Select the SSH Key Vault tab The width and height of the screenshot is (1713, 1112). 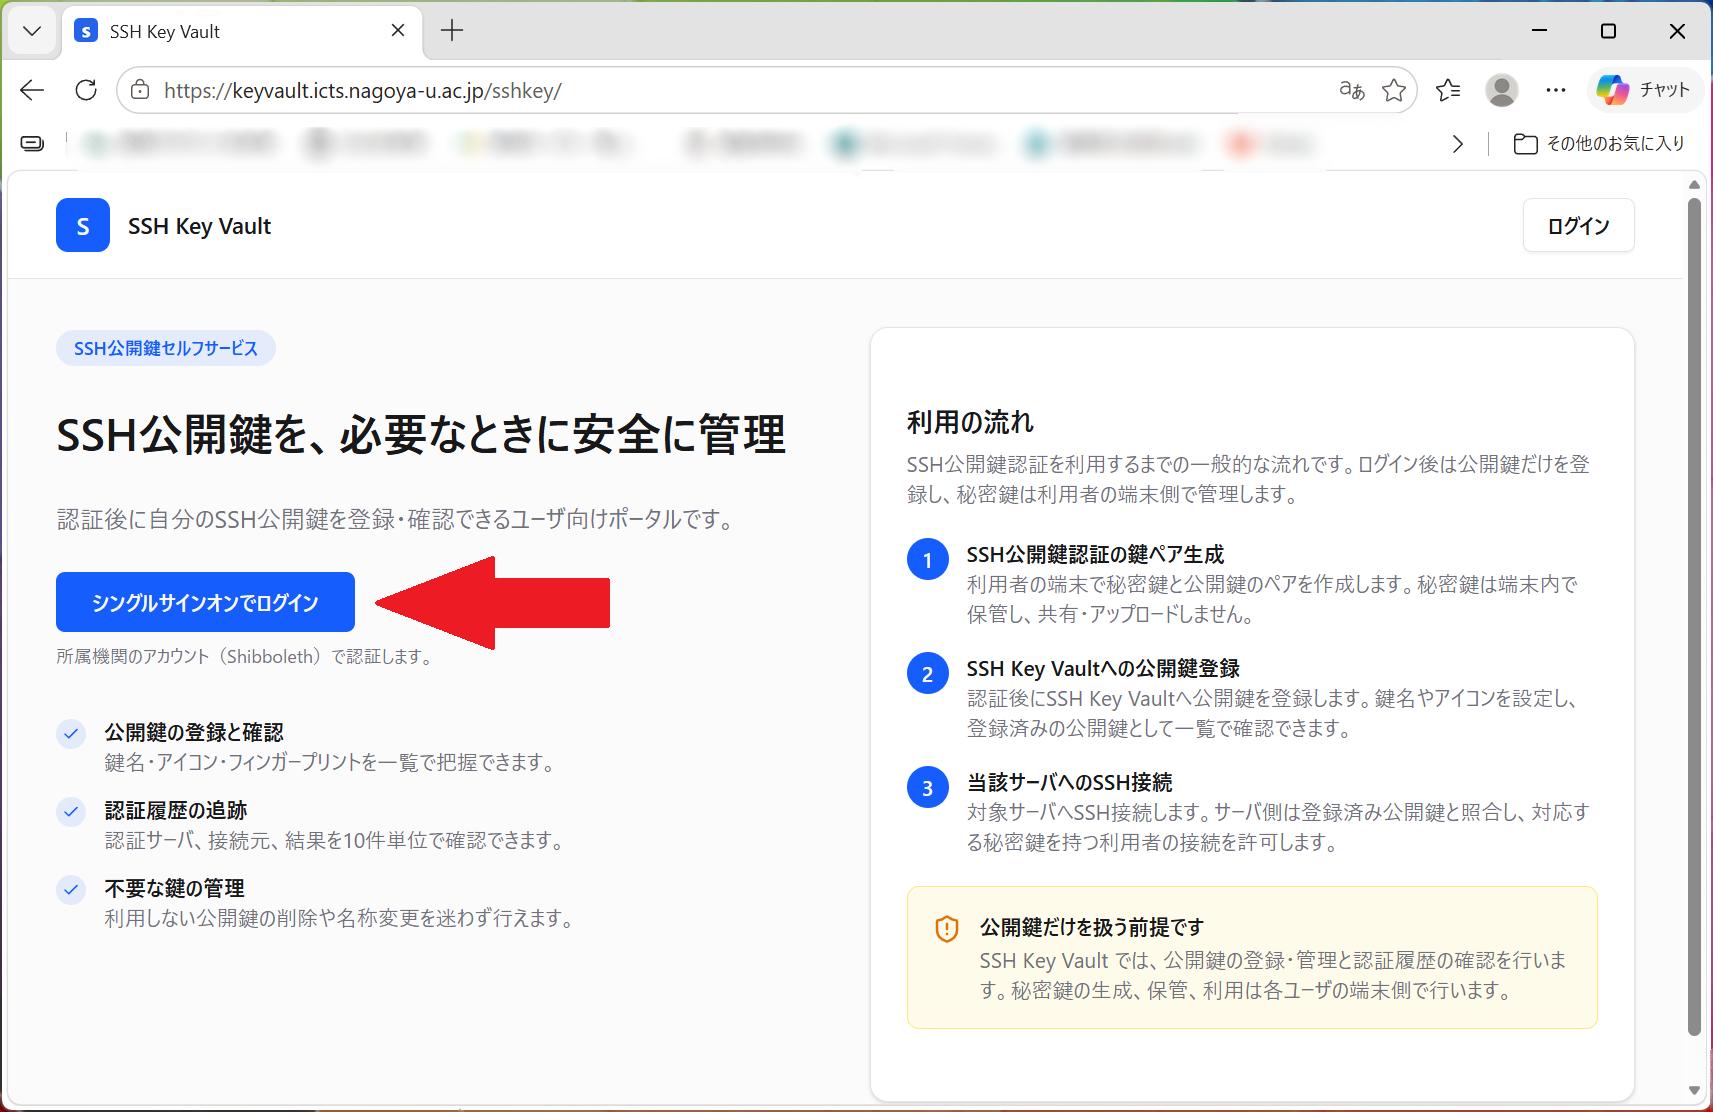pyautogui.click(x=240, y=31)
